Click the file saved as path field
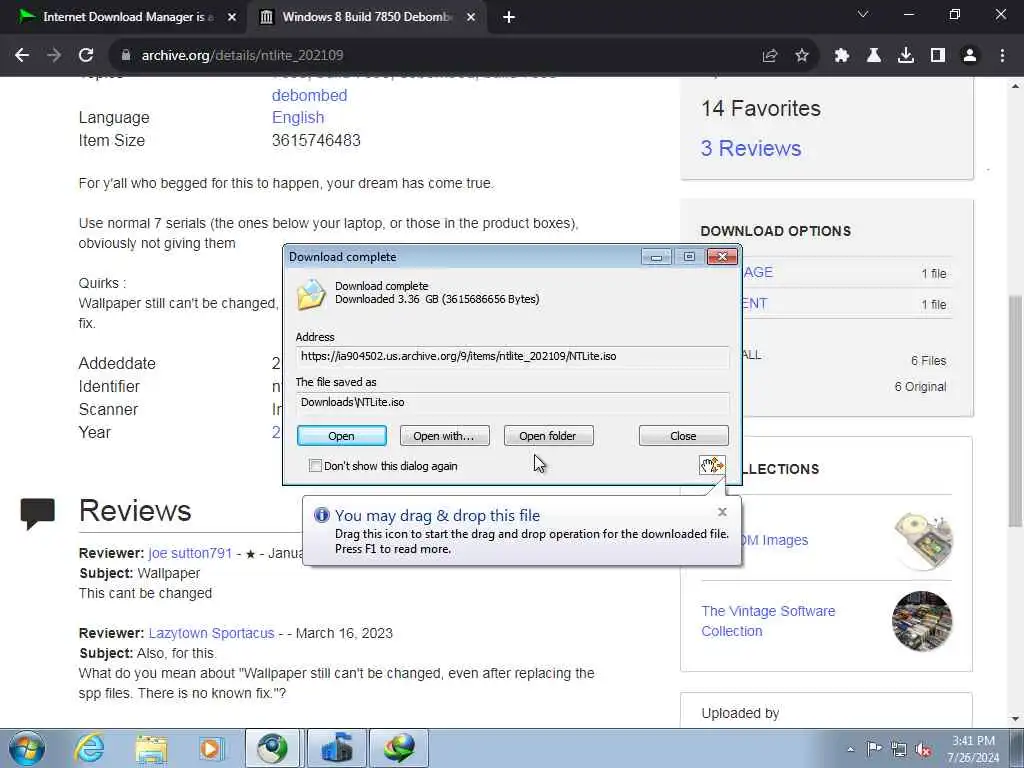The height and width of the screenshot is (768, 1024). [513, 402]
